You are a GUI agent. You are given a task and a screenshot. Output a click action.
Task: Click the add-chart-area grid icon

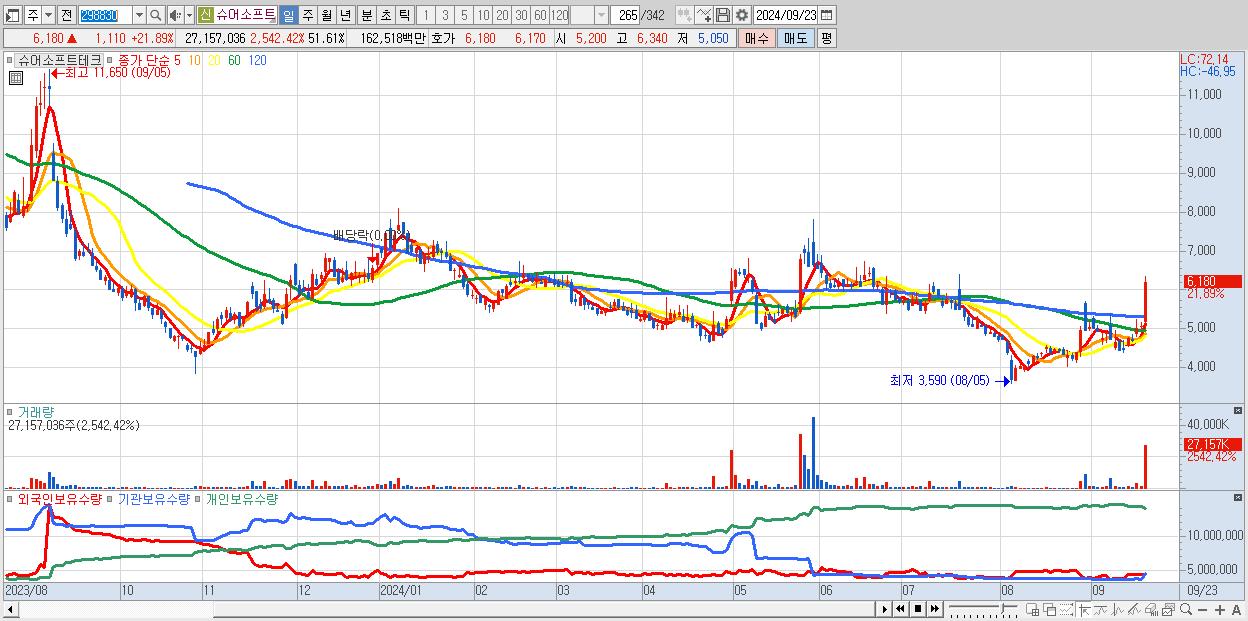(1033, 609)
